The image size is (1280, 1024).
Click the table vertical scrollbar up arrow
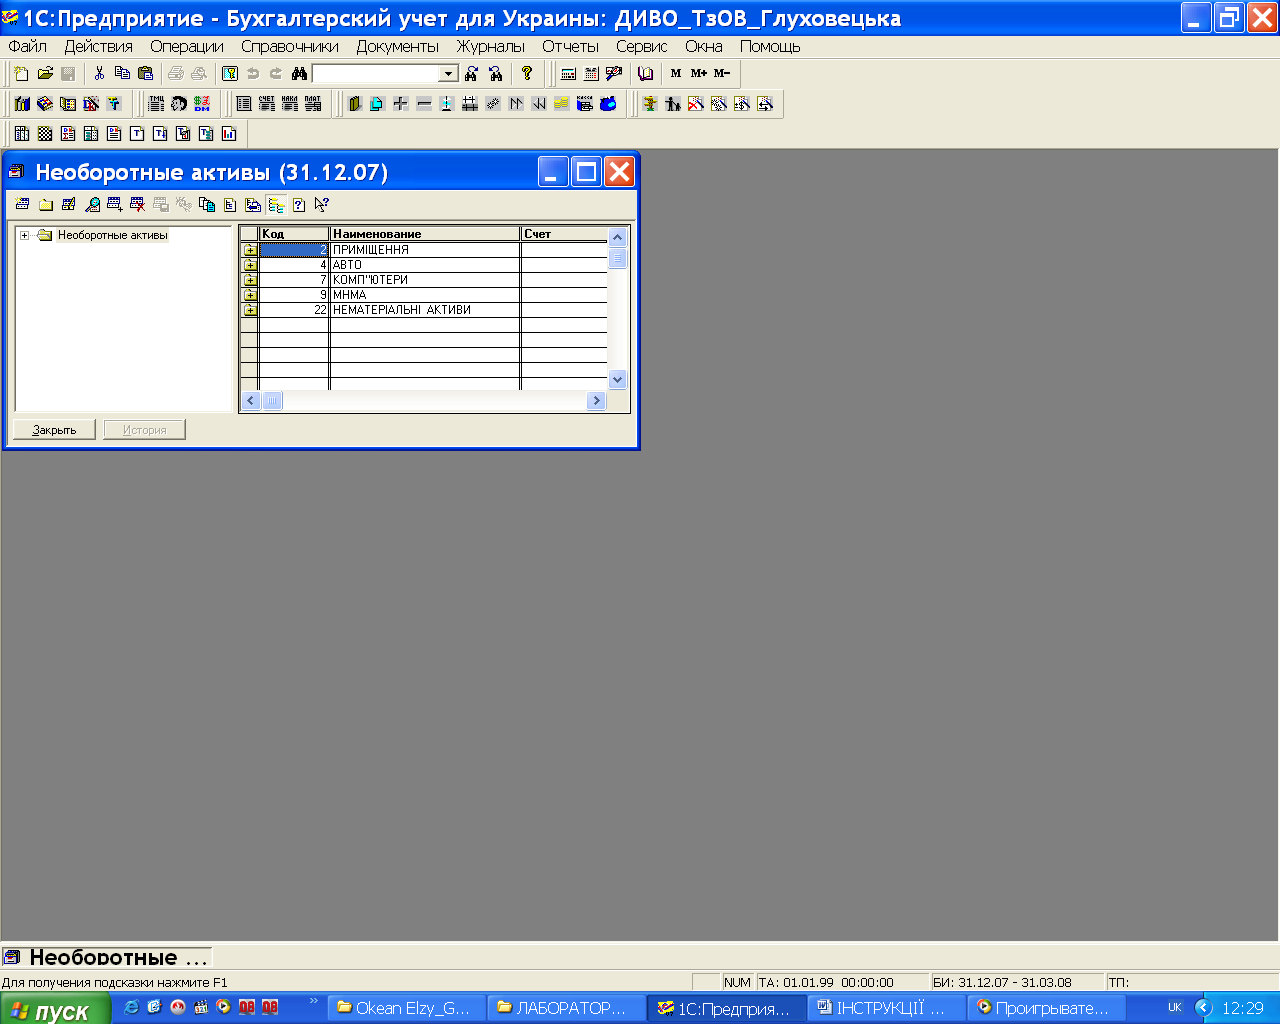(x=617, y=237)
